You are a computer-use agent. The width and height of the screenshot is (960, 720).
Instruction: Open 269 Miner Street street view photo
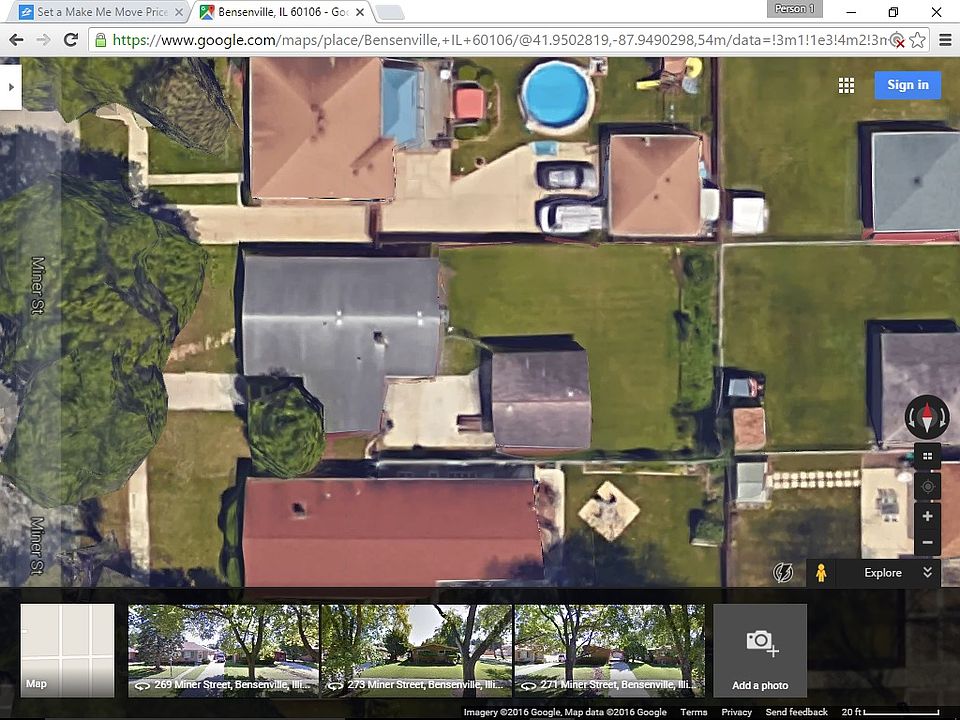(223, 650)
